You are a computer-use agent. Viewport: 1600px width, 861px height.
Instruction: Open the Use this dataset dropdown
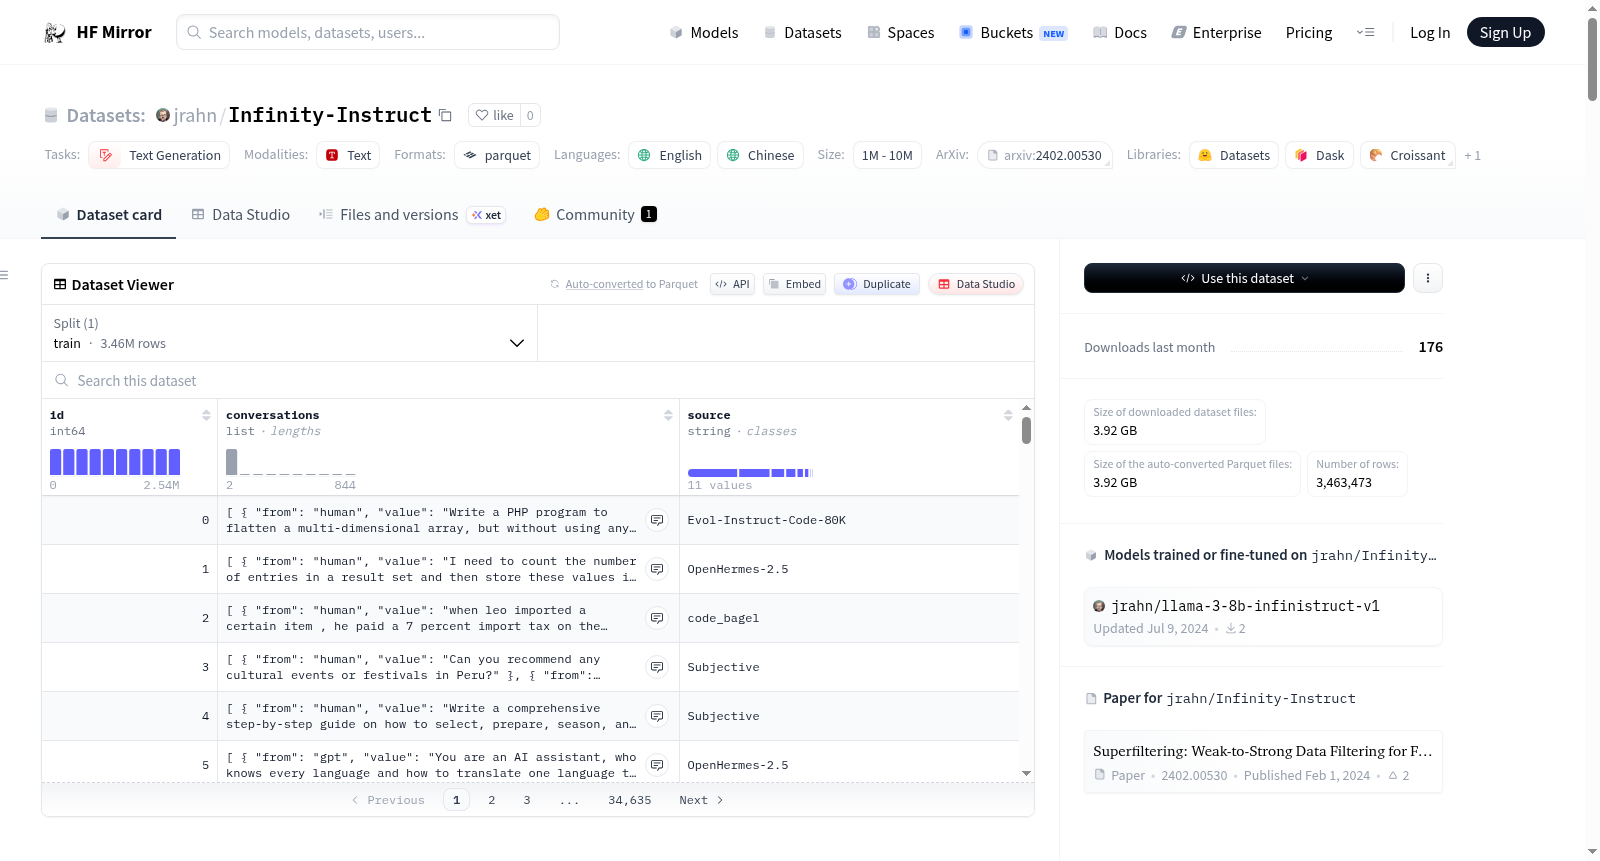pos(1244,278)
